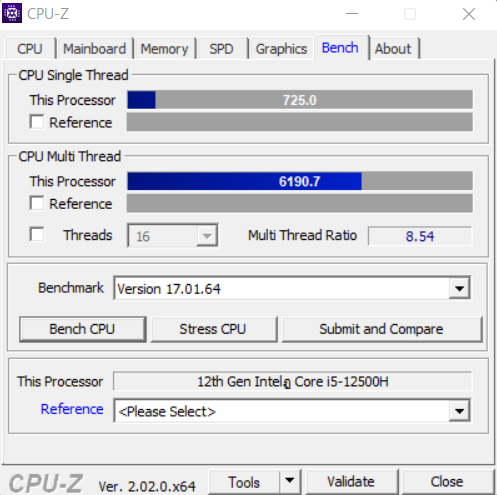Enable the Multi Thread Reference checkbox
This screenshot has width=497, height=495.
click(37, 203)
